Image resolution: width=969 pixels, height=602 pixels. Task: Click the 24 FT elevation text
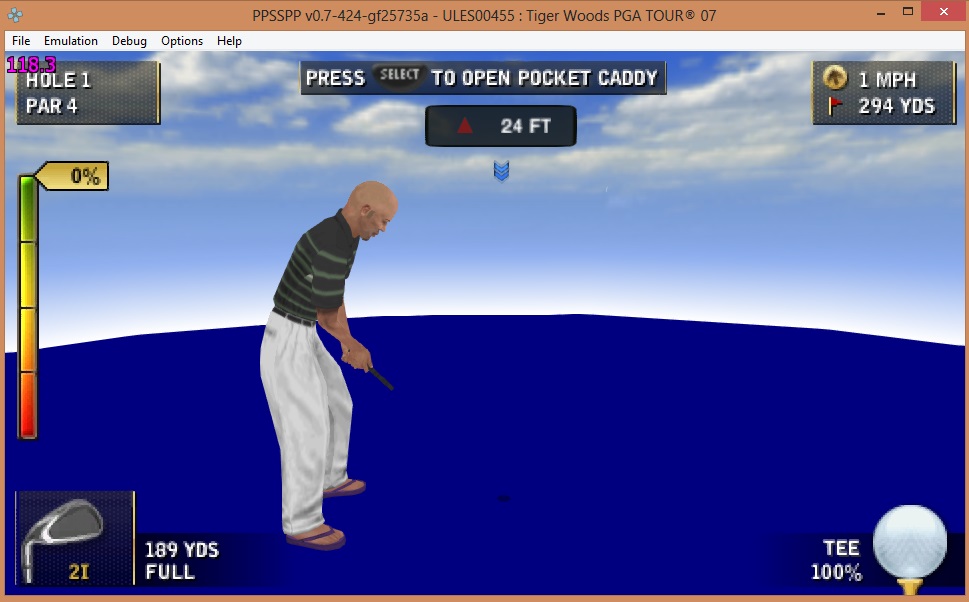click(525, 126)
